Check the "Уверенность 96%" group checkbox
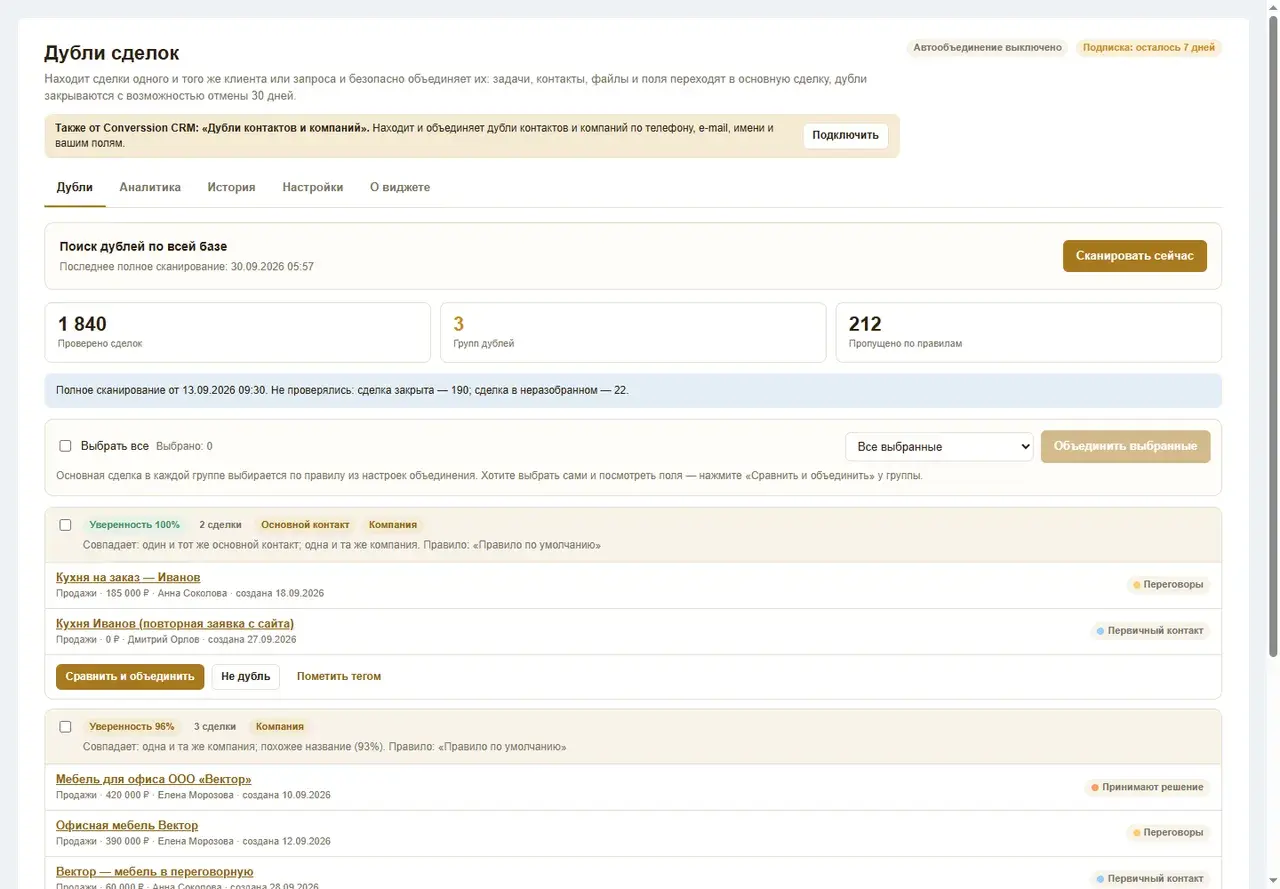 point(65,727)
